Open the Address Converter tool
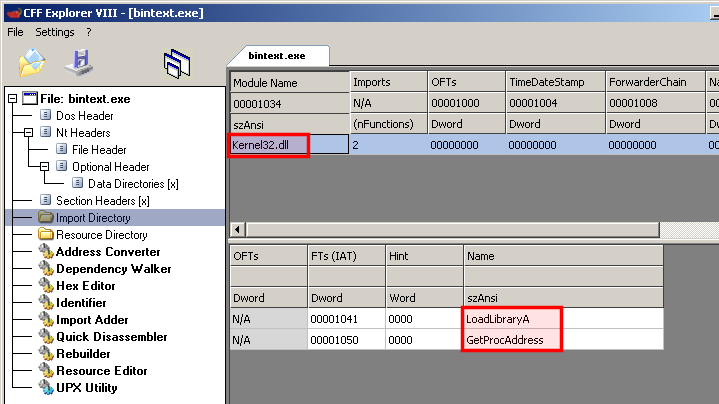719x404 pixels. click(x=107, y=252)
